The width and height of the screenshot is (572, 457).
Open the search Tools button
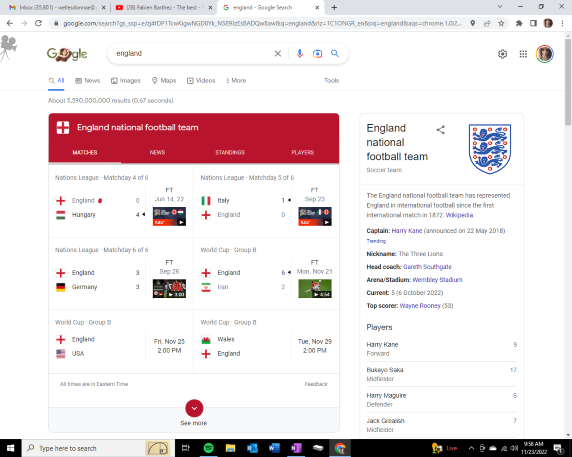pyautogui.click(x=332, y=81)
